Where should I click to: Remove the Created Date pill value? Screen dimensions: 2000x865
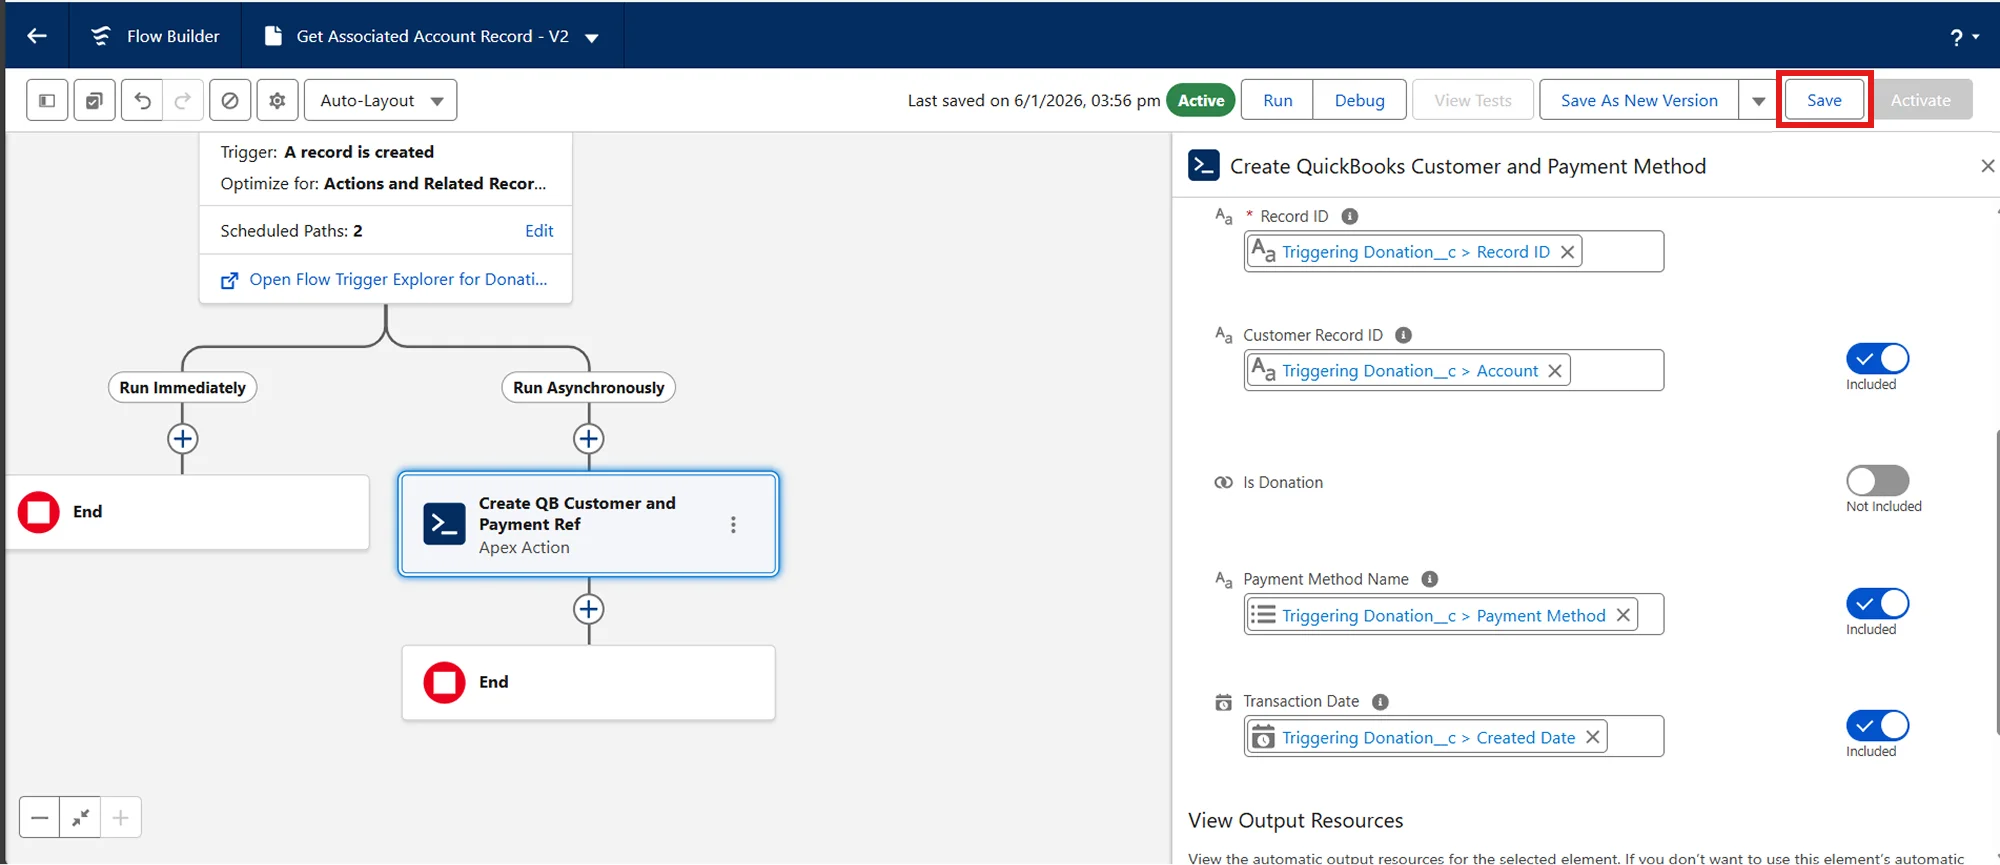point(1592,738)
